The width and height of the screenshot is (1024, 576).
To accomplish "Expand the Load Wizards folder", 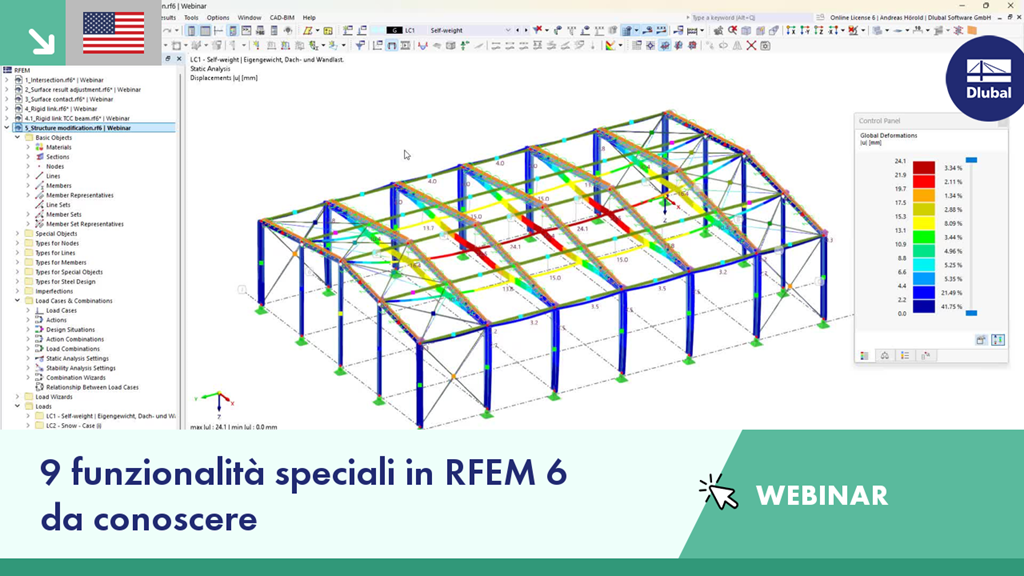I will click(x=18, y=396).
